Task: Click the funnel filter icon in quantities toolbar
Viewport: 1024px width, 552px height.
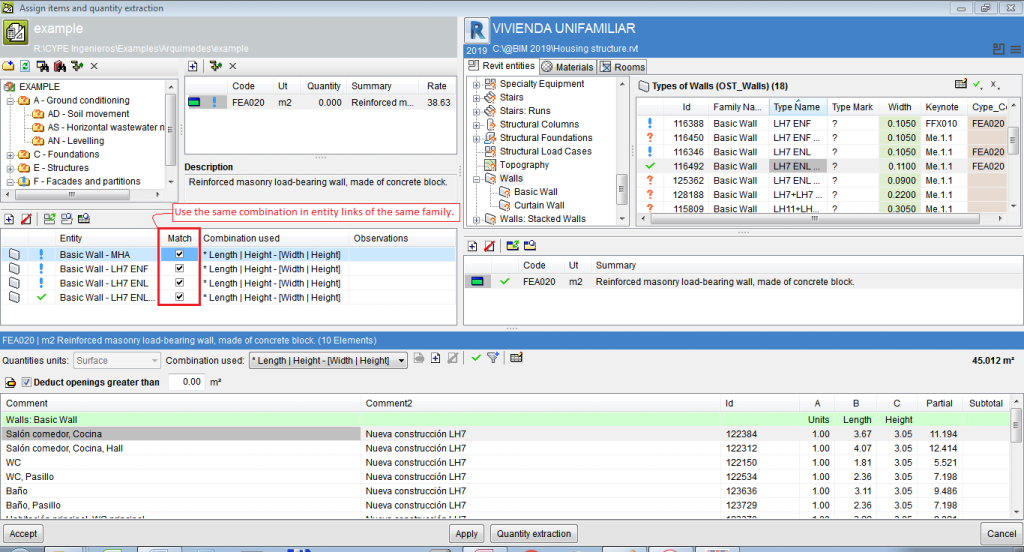Action: [x=493, y=357]
